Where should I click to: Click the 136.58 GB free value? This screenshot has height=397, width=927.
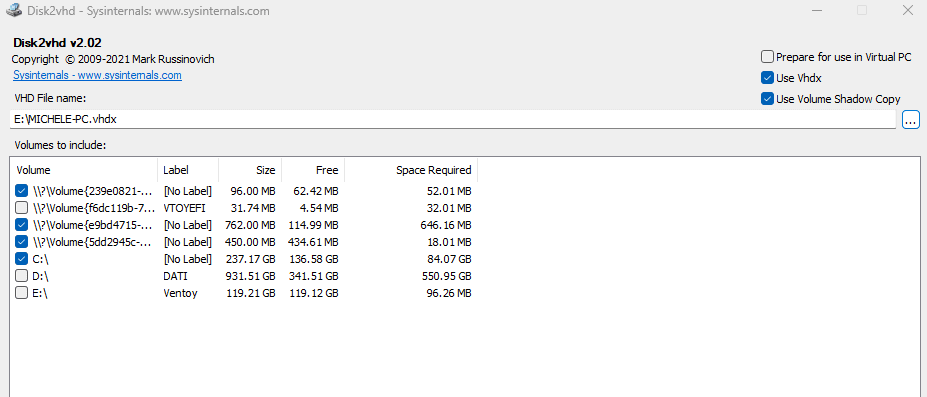pyautogui.click(x=313, y=258)
